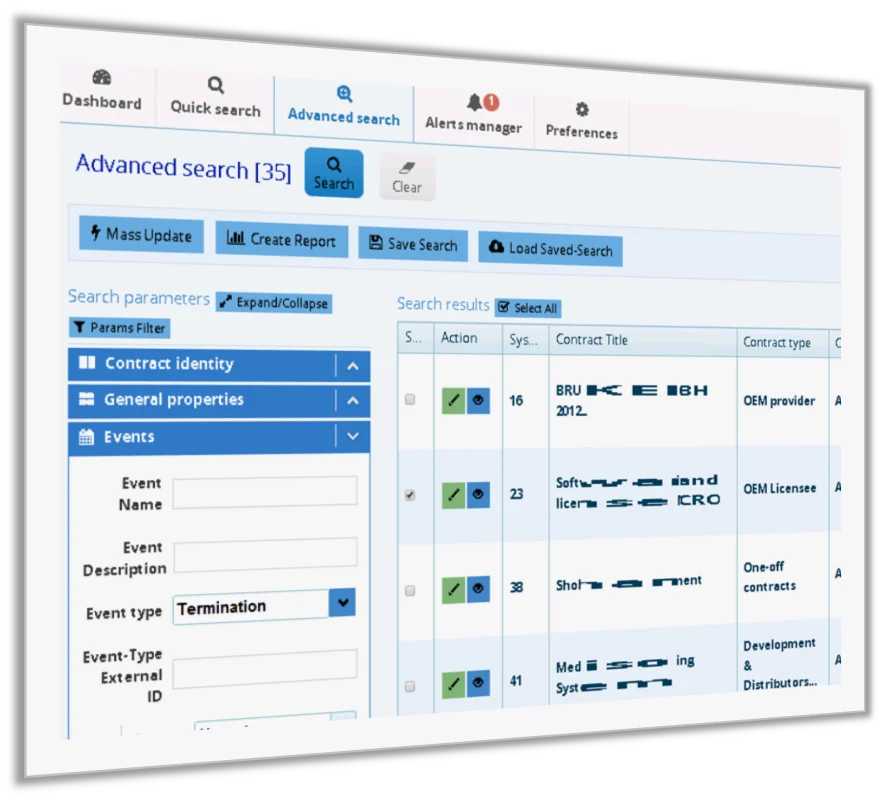880x800 pixels.
Task: Tick the checkbox for contract 41
Action: 410,686
